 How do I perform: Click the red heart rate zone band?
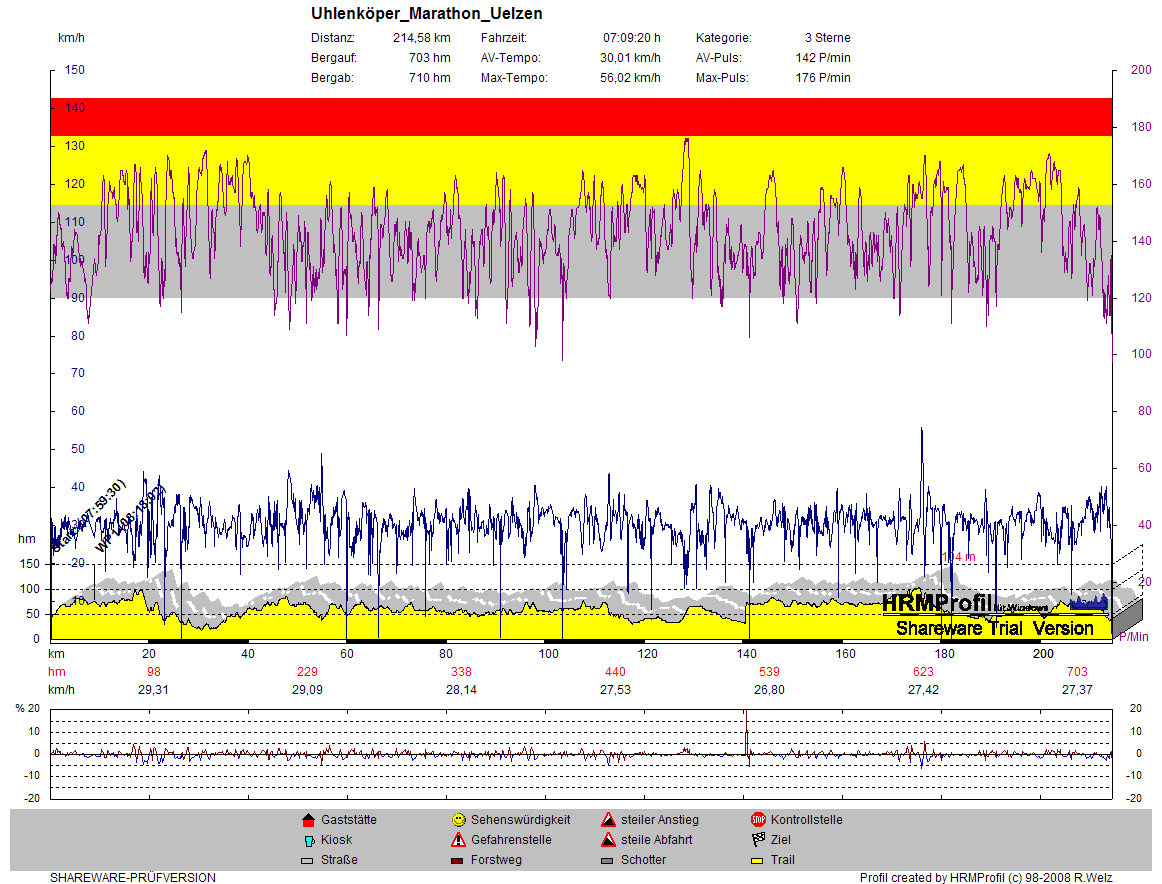[580, 117]
